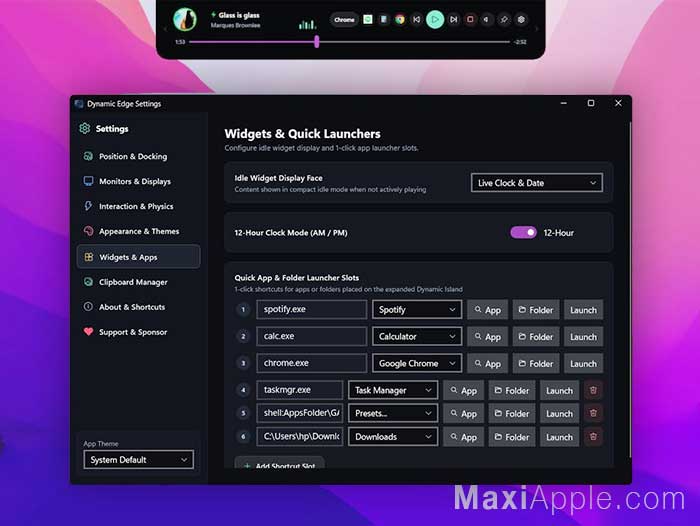Viewport: 700px width, 526px height.
Task: Click the red stop button in media island
Action: coord(470,20)
